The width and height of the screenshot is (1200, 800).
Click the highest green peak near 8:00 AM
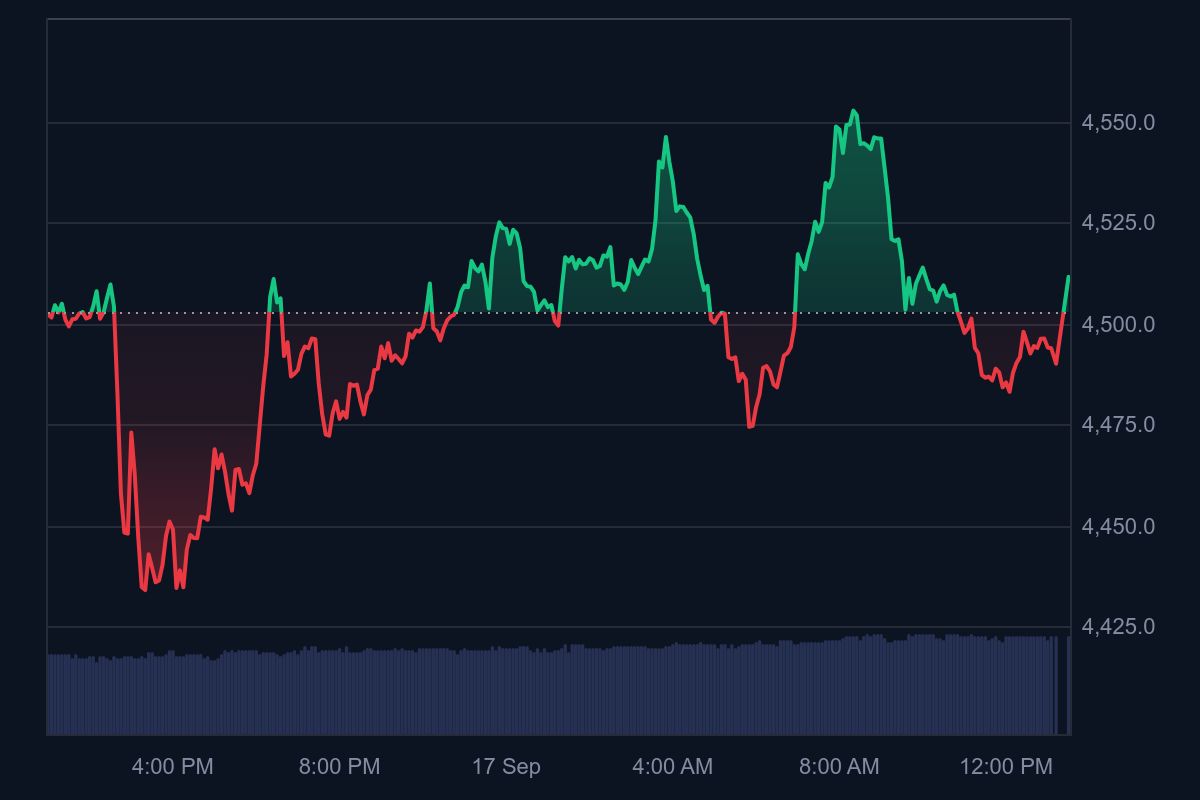tap(853, 111)
